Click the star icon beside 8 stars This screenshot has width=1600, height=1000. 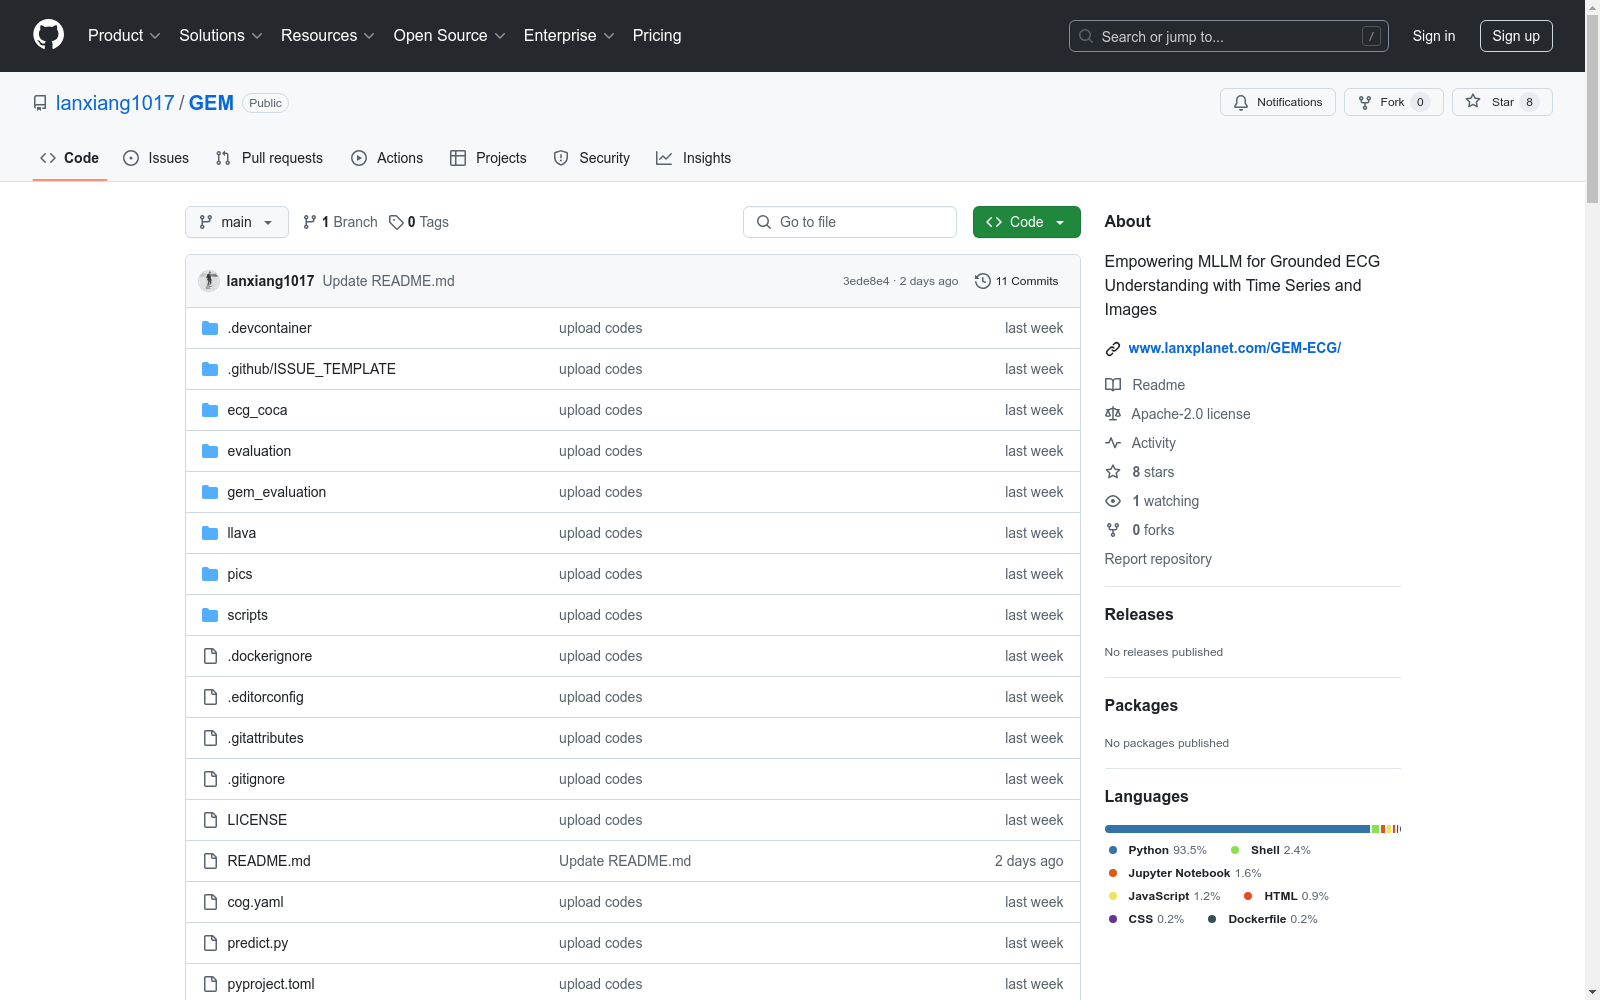tap(1113, 472)
